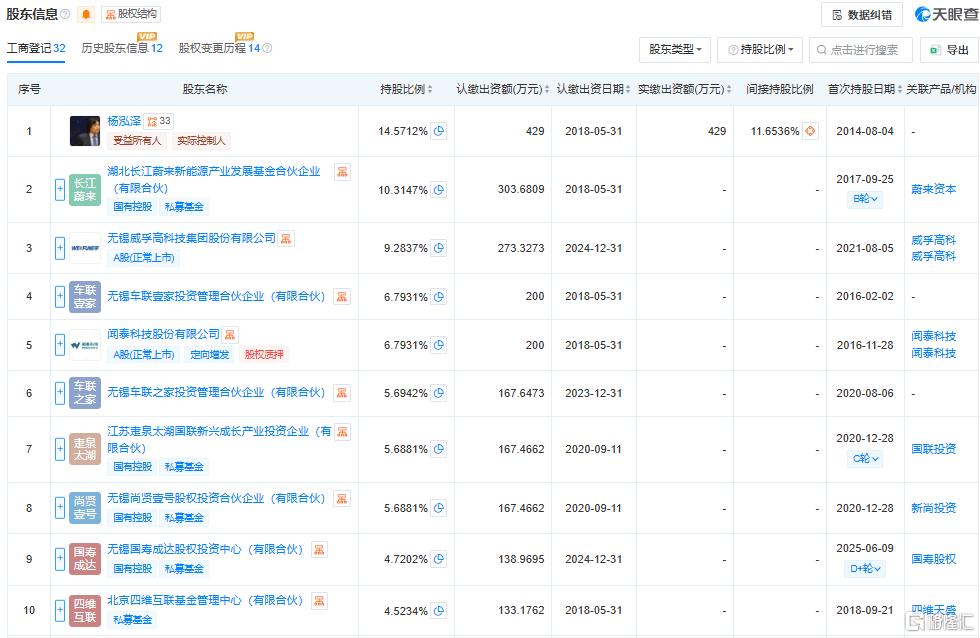This screenshot has width=980, height=638.
Task: Expand row 3 无锡威孚高科技 shareholder
Action: click(60, 248)
